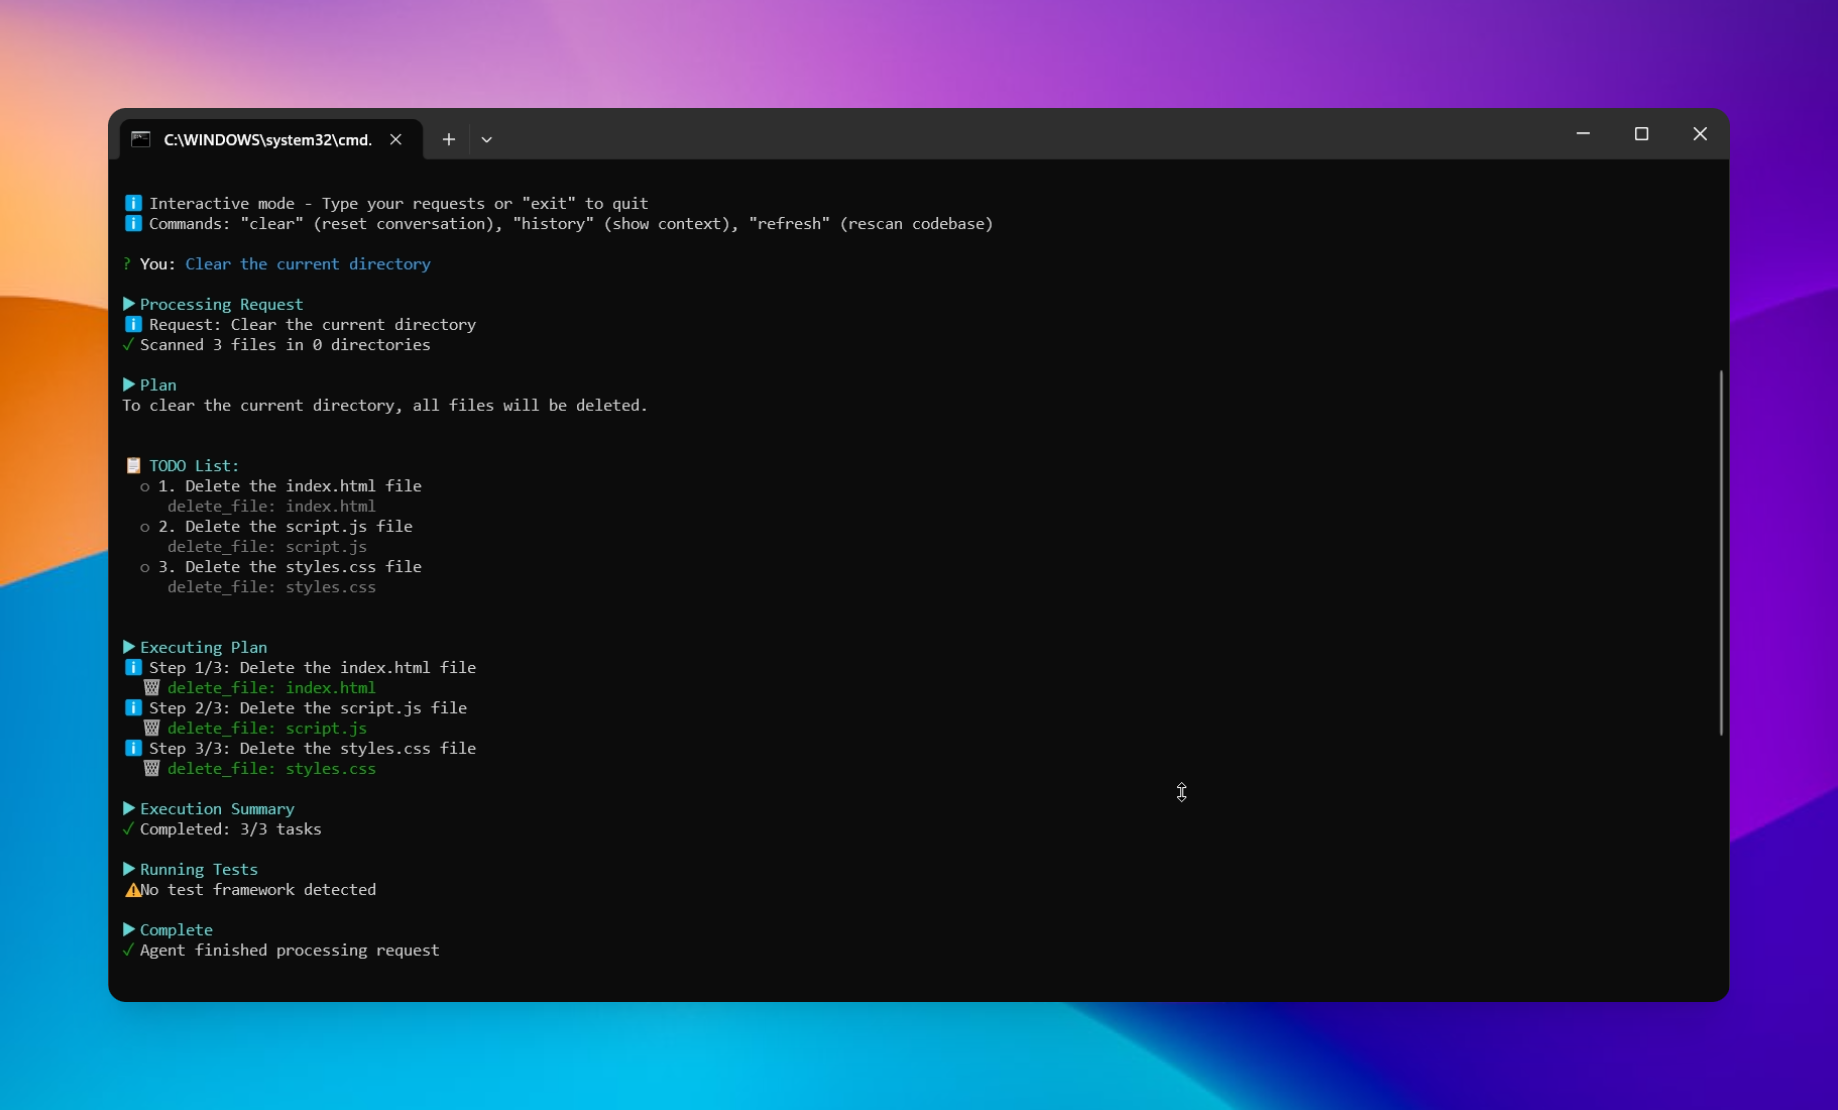The image size is (1838, 1110).
Task: Open a new terminal tab with plus button
Action: point(448,139)
